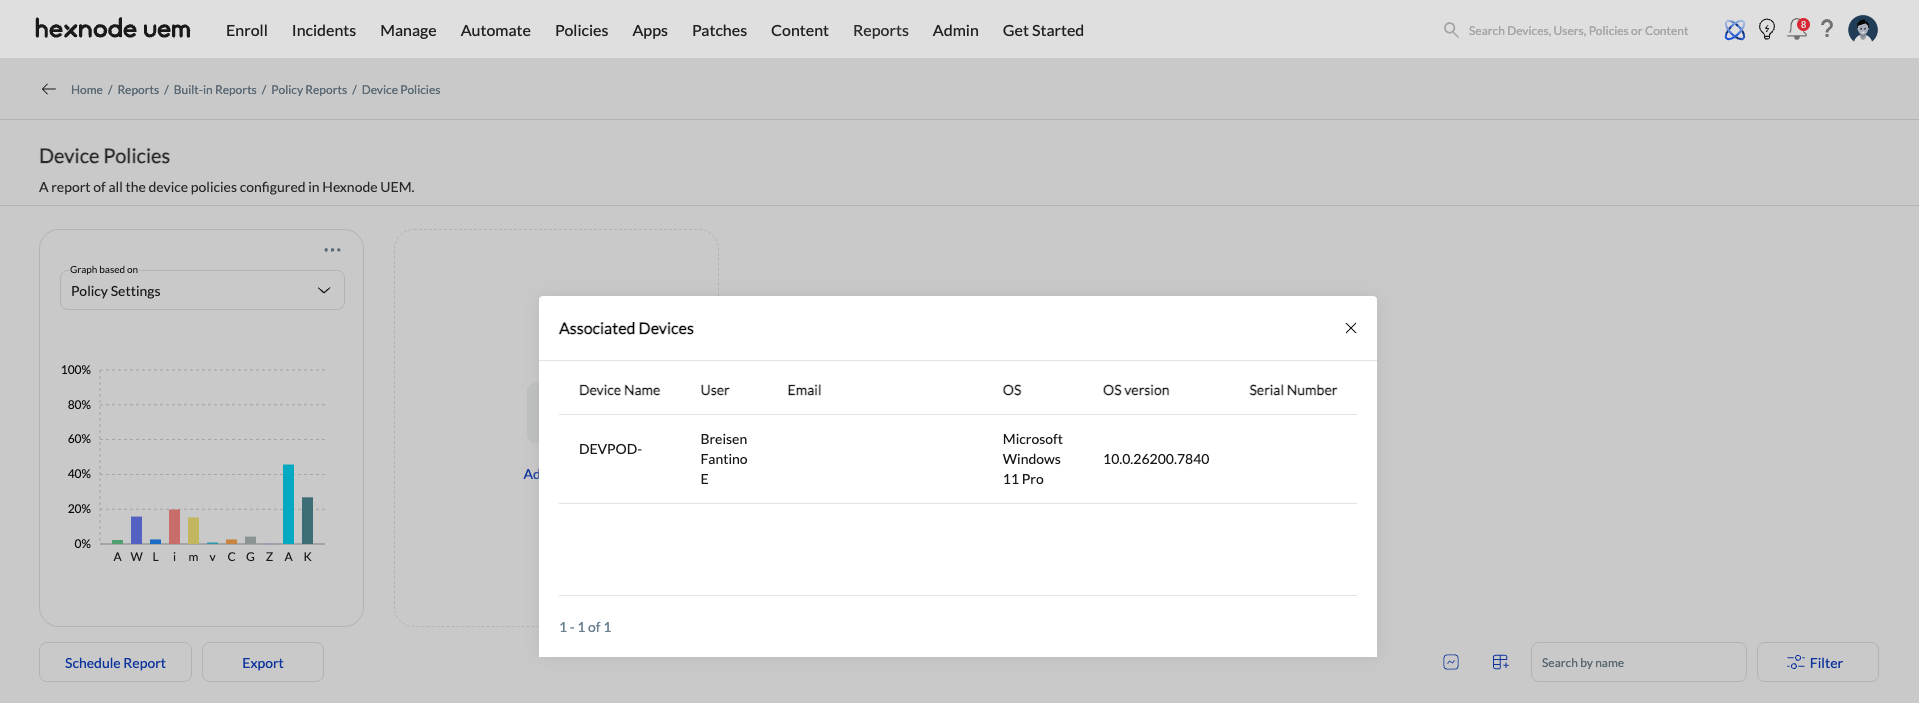
Task: Navigate to Policy Reports breadcrumb link
Action: point(309,90)
